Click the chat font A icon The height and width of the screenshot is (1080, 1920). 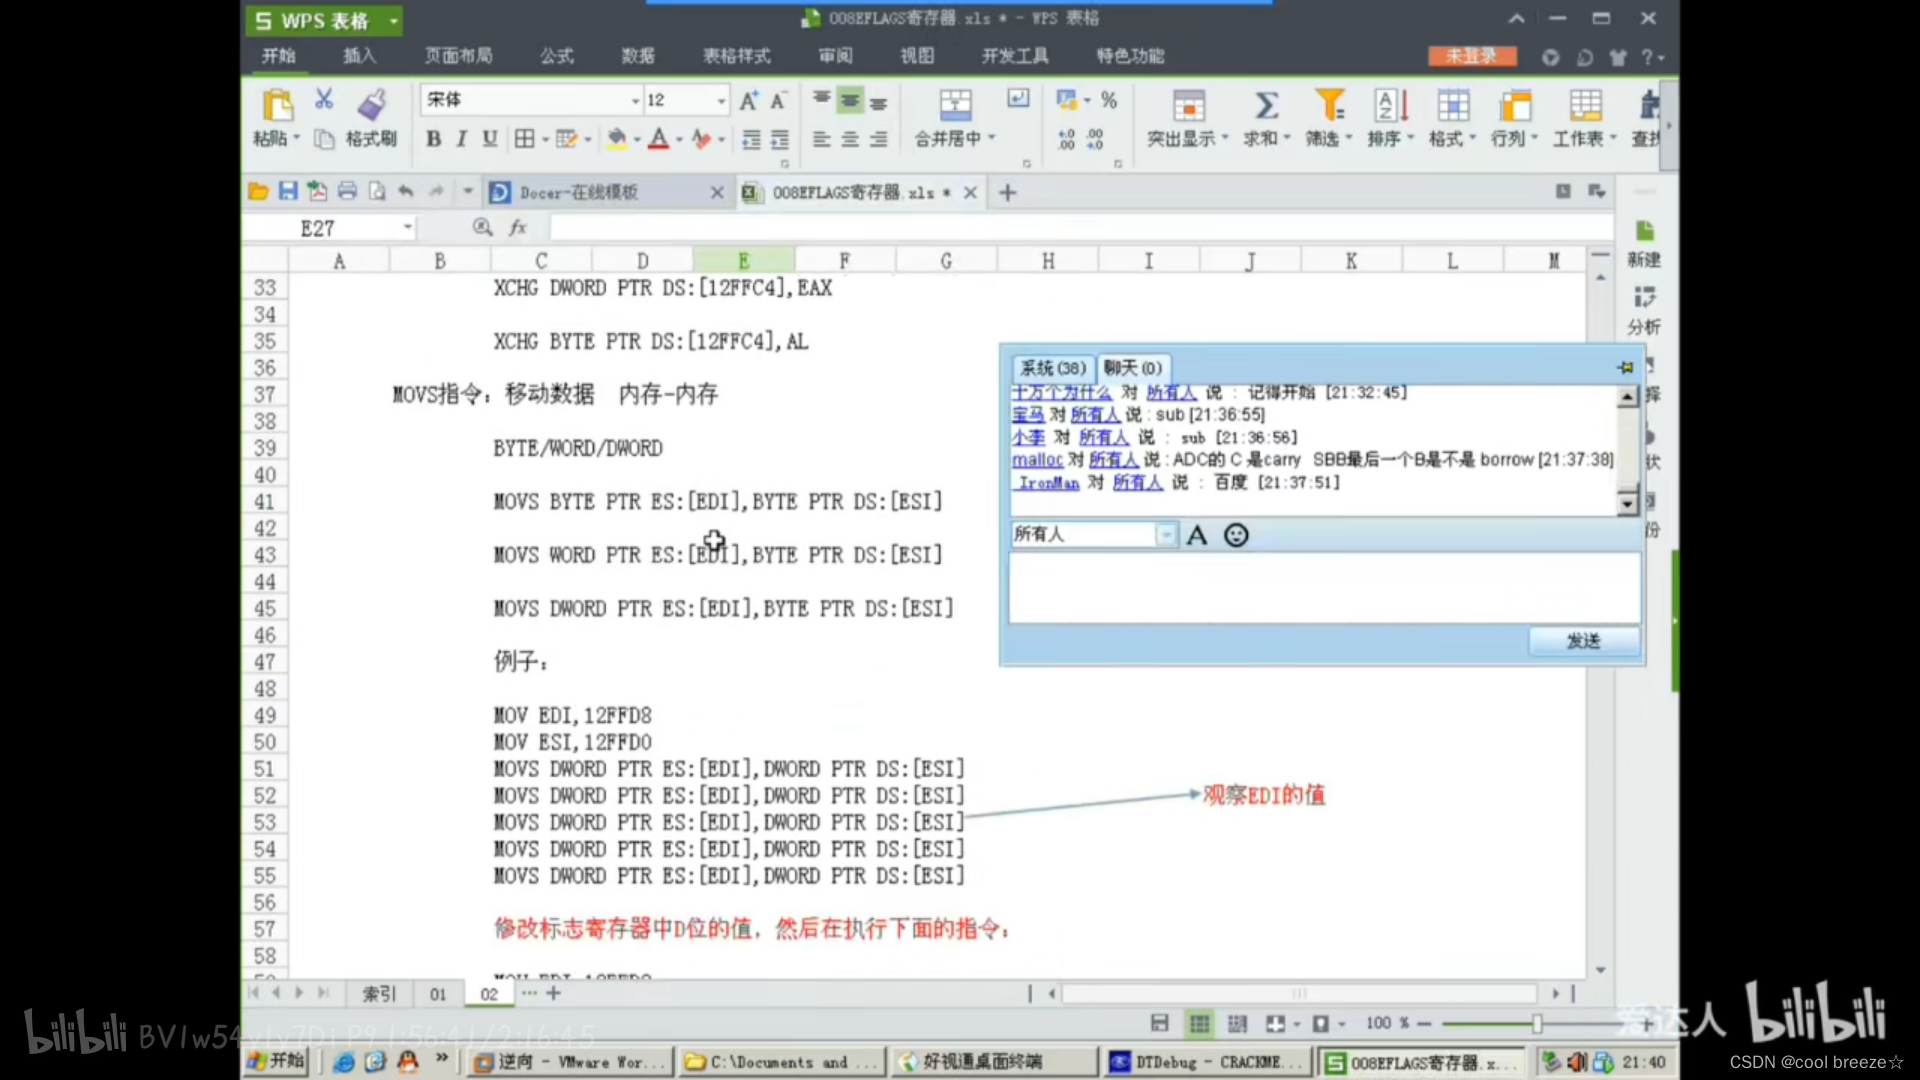tap(1197, 535)
